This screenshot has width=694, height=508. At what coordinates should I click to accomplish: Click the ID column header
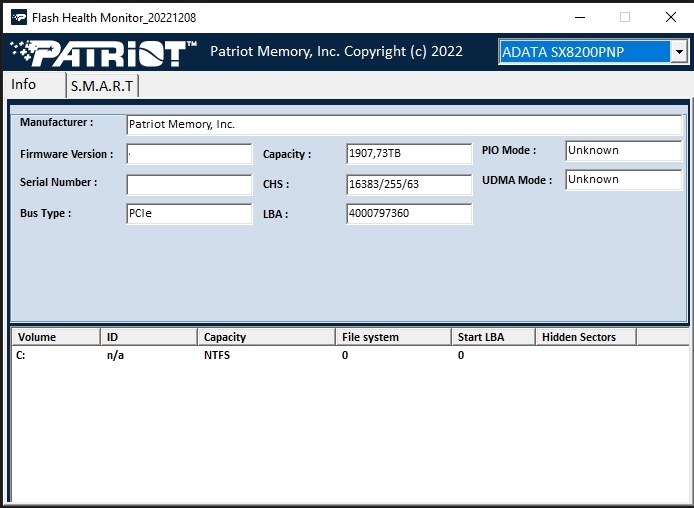coord(149,337)
